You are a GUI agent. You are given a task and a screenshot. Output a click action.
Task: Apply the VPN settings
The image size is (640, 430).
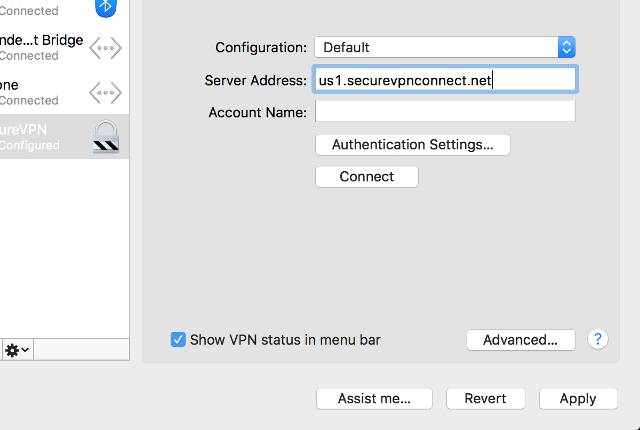point(577,398)
